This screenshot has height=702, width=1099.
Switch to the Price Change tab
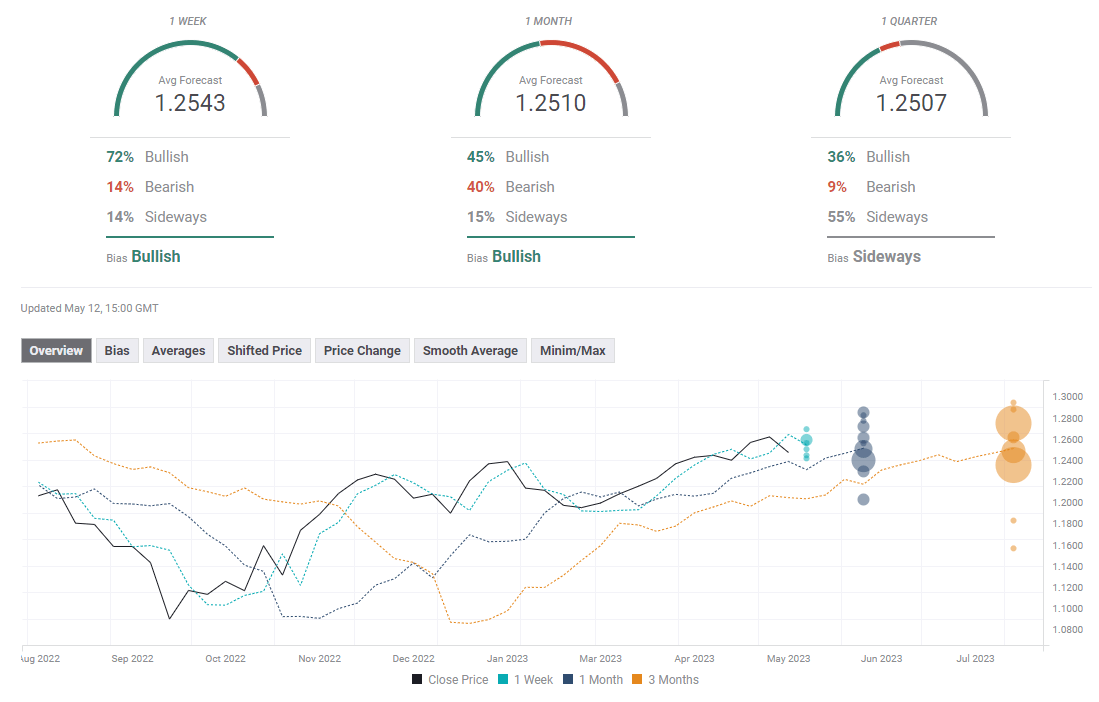[x=362, y=351]
